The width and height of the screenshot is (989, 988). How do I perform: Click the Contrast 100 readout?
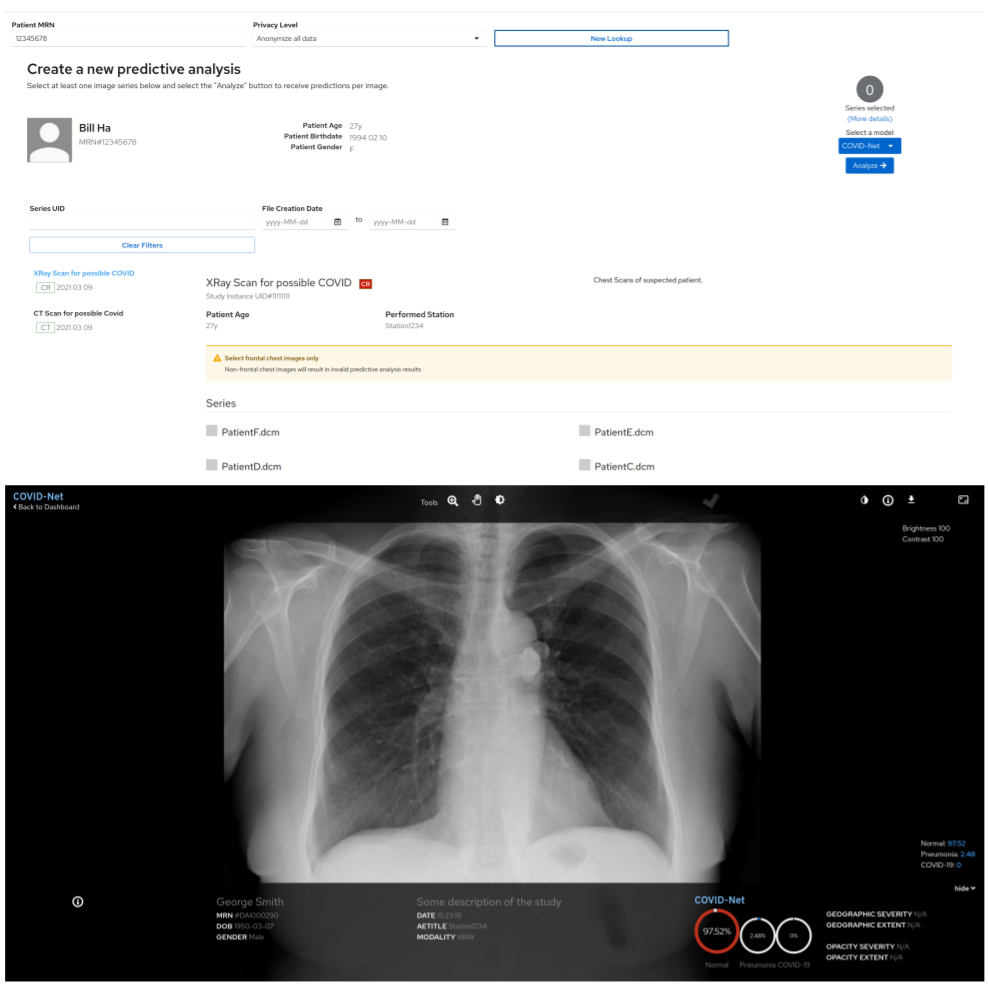[923, 539]
